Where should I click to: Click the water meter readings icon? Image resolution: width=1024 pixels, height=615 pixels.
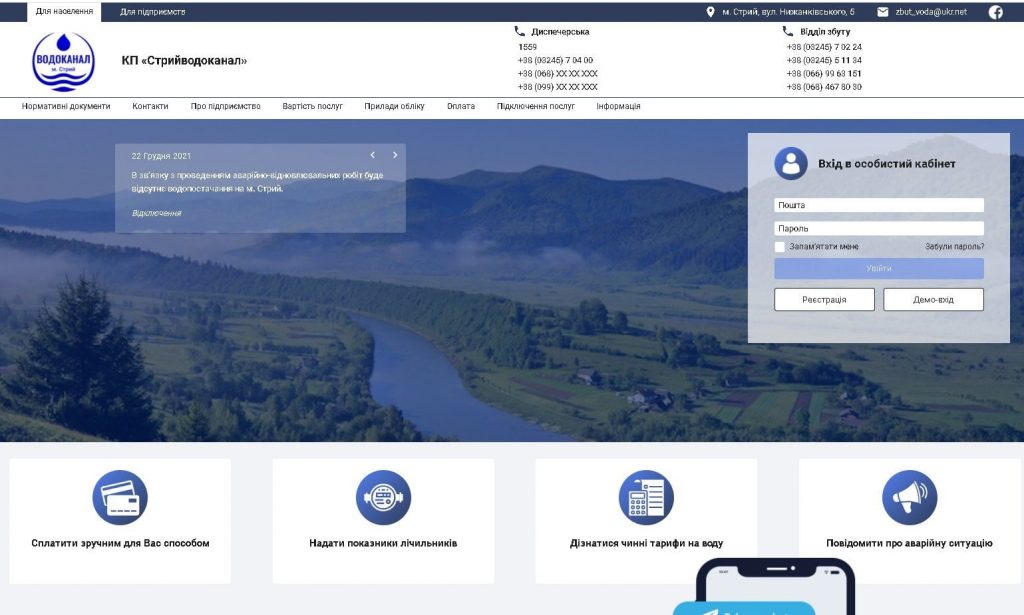point(383,497)
